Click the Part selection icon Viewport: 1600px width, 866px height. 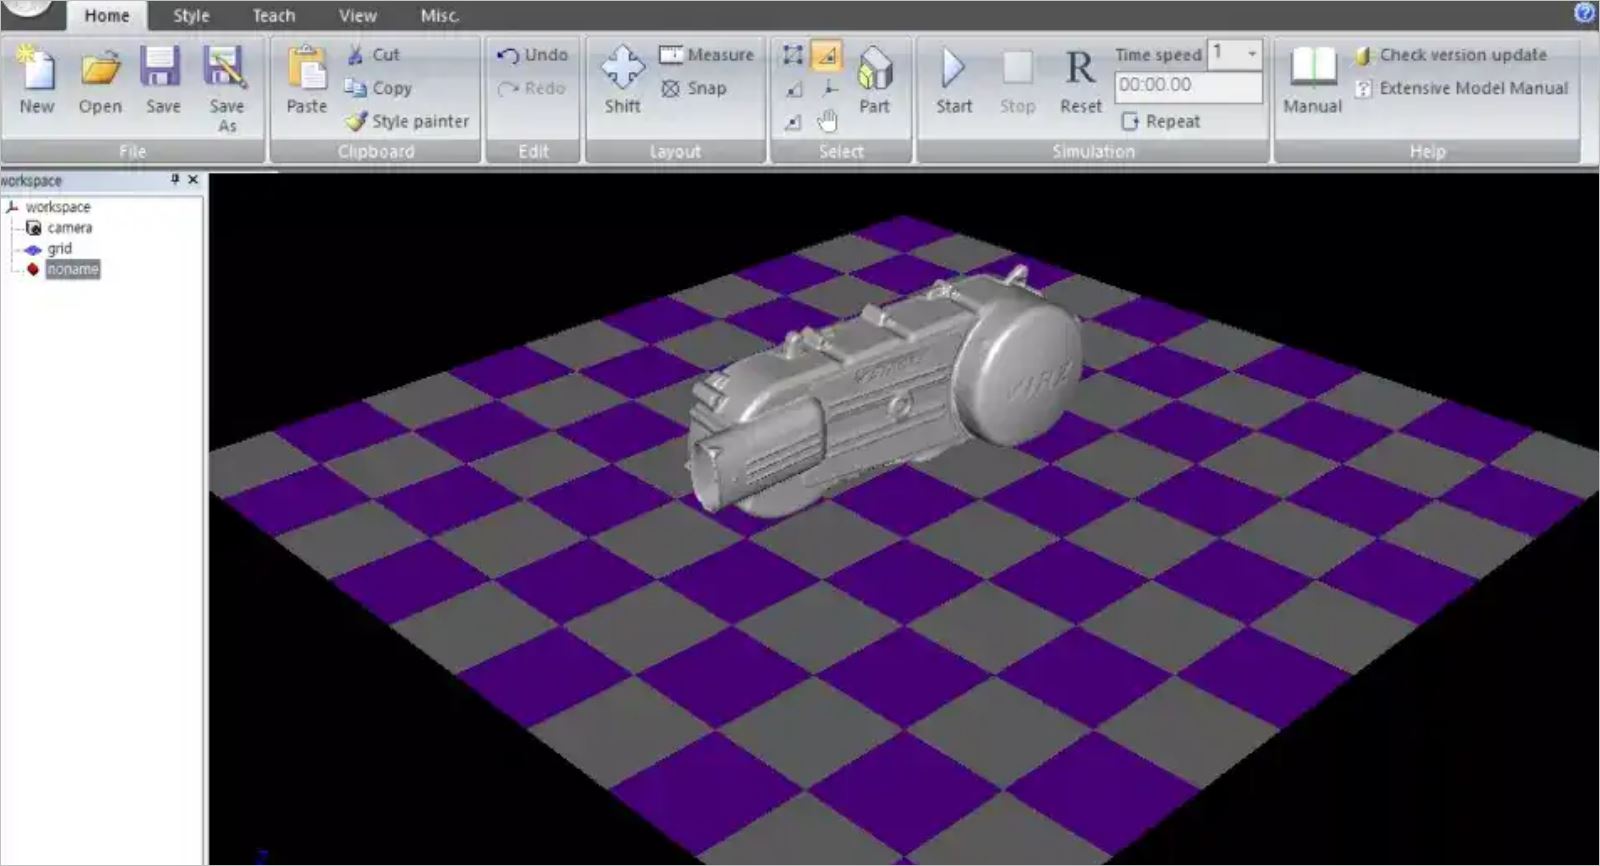pyautogui.click(x=874, y=81)
